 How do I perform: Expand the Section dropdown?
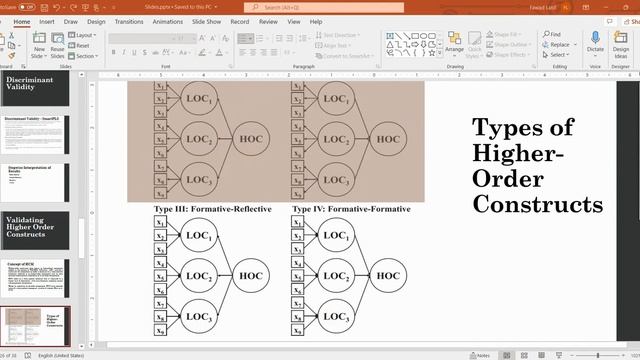(x=84, y=56)
